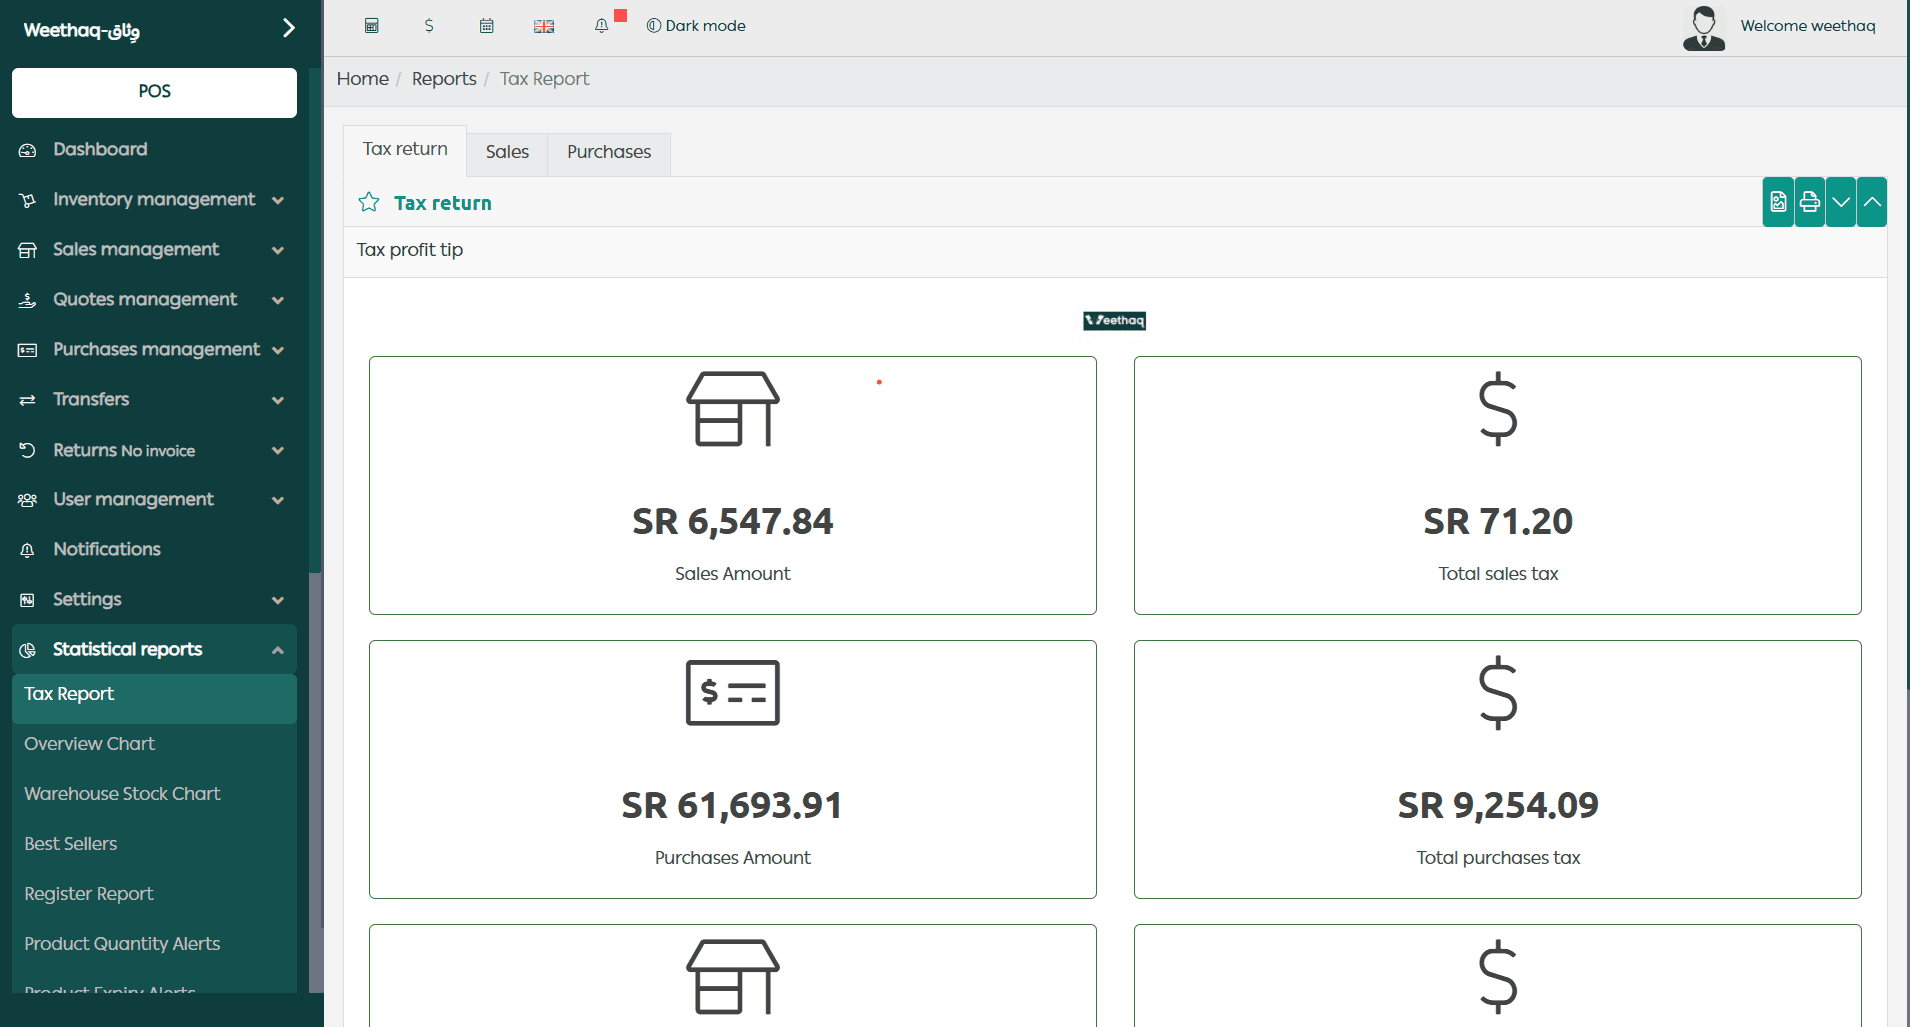Image resolution: width=1910 pixels, height=1027 pixels.
Task: Click the UK flag language icon
Action: (544, 26)
